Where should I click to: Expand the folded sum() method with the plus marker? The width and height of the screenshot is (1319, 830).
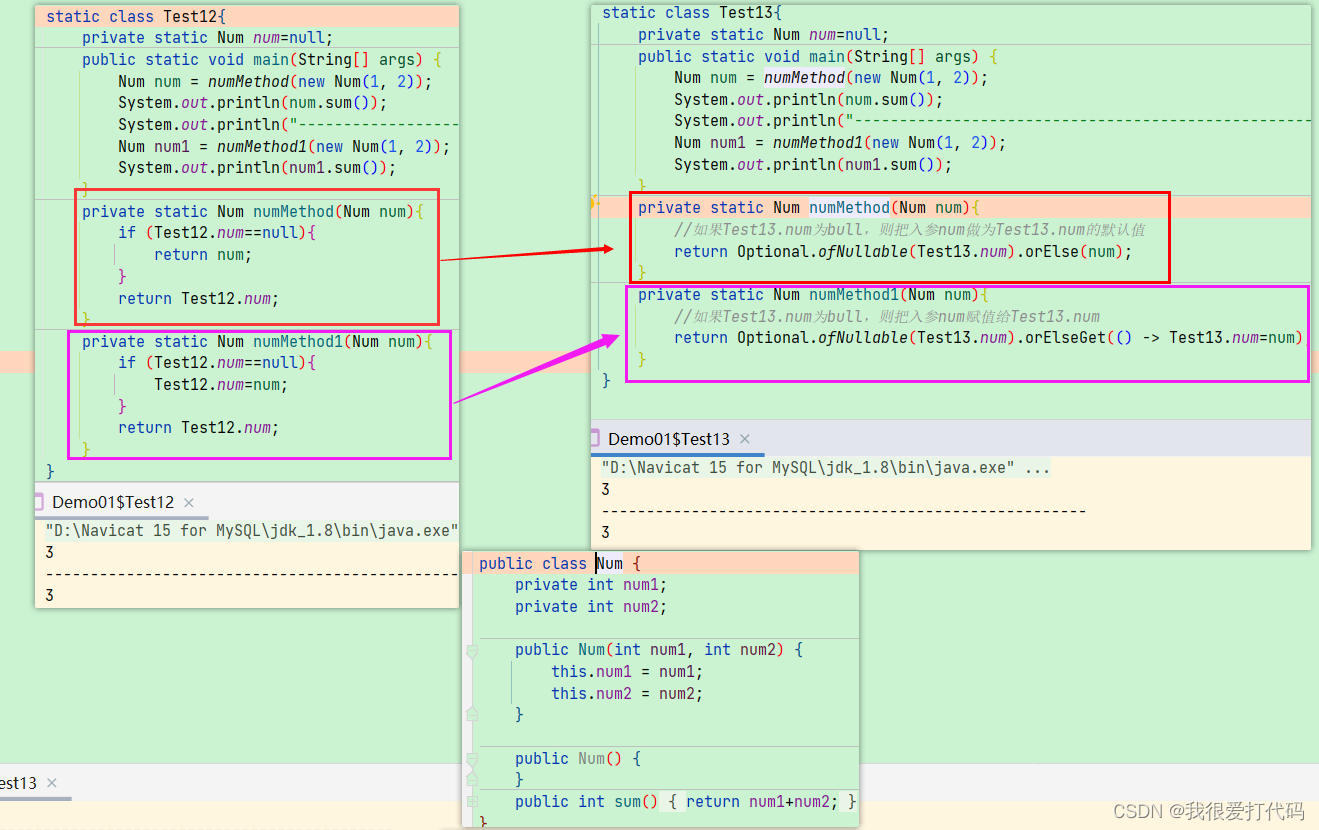point(472,802)
